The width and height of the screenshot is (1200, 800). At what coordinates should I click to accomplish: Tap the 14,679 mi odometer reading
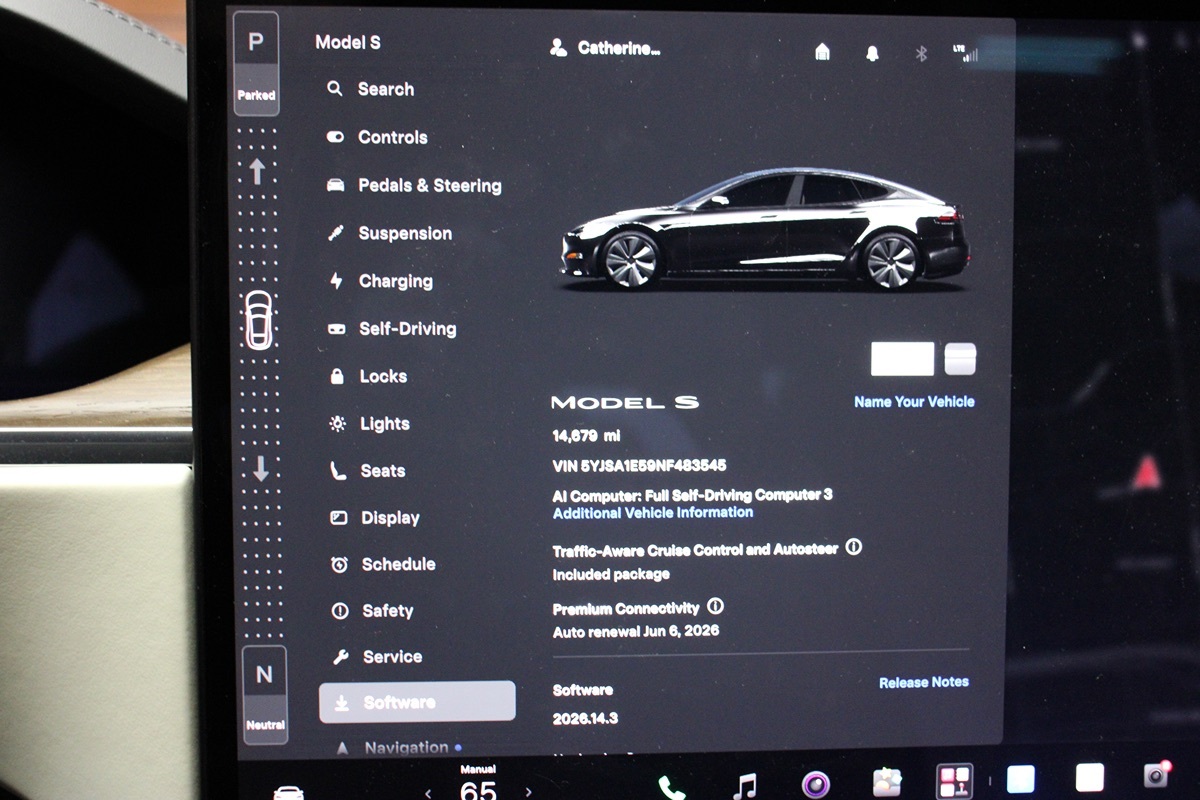tap(586, 436)
